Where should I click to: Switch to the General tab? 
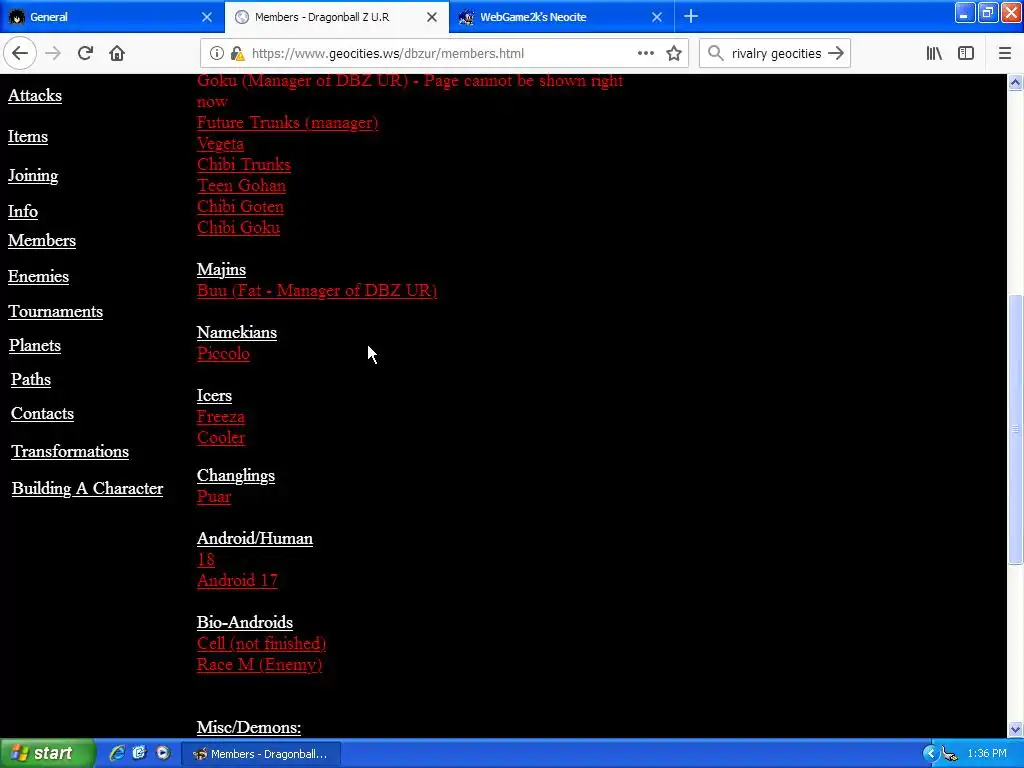click(x=112, y=17)
